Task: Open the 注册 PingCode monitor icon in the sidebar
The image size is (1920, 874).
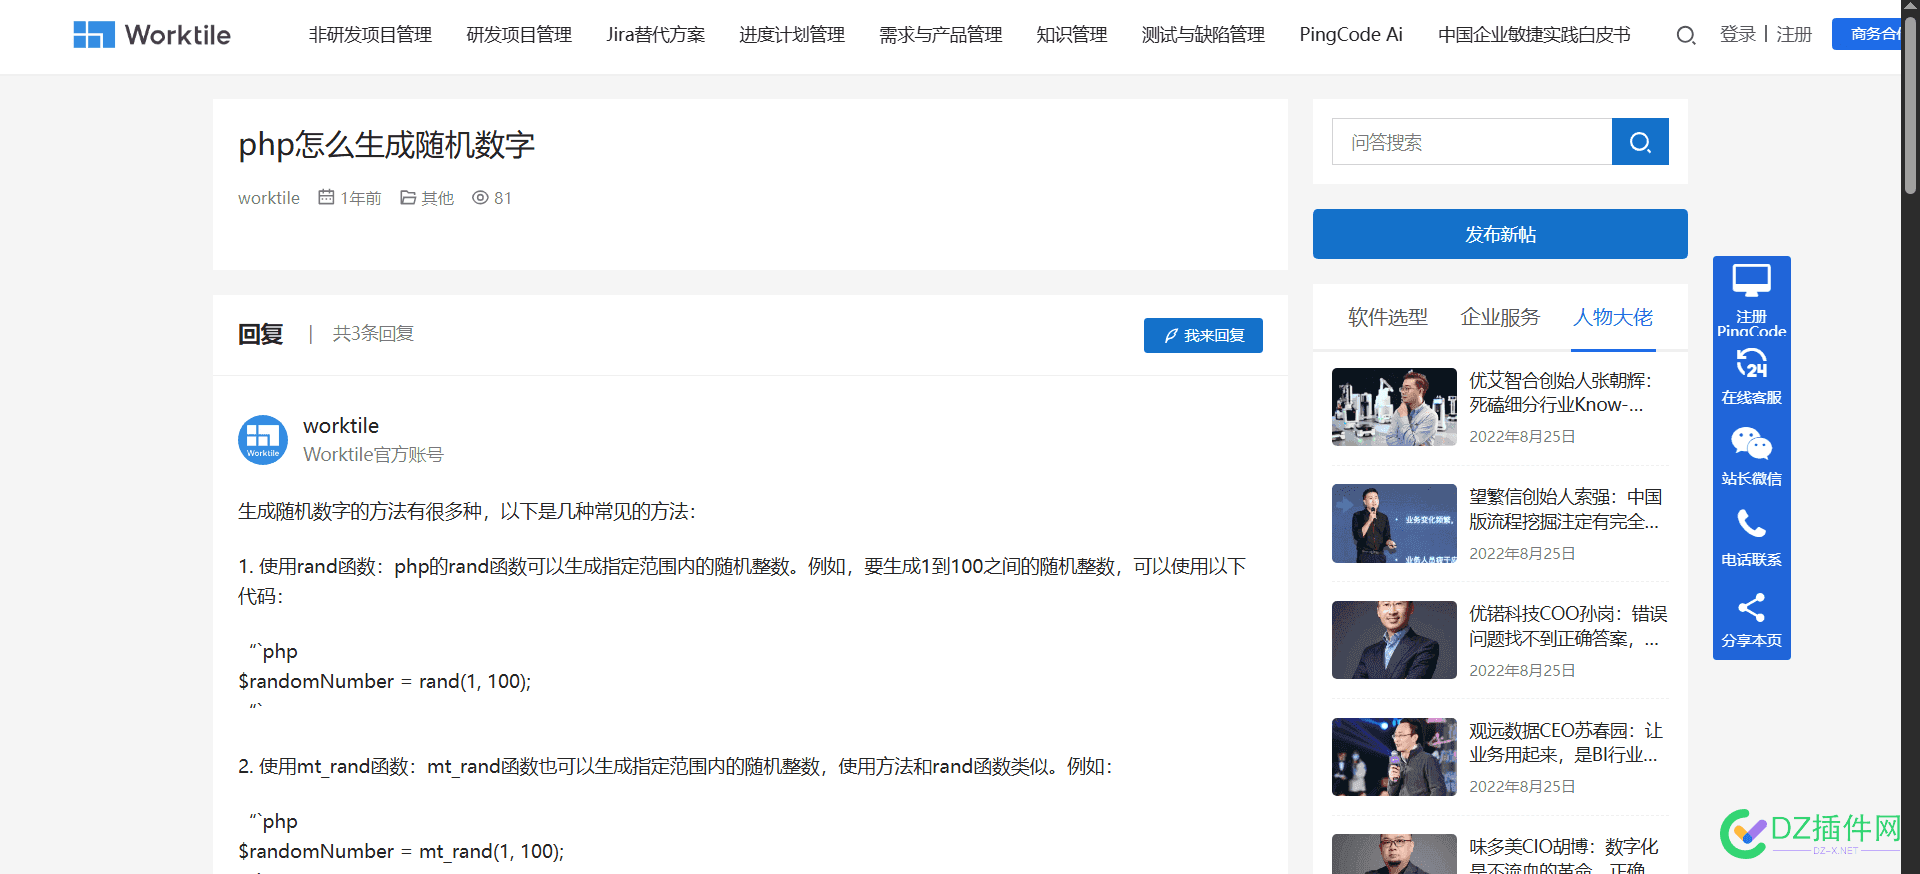Action: pyautogui.click(x=1752, y=281)
